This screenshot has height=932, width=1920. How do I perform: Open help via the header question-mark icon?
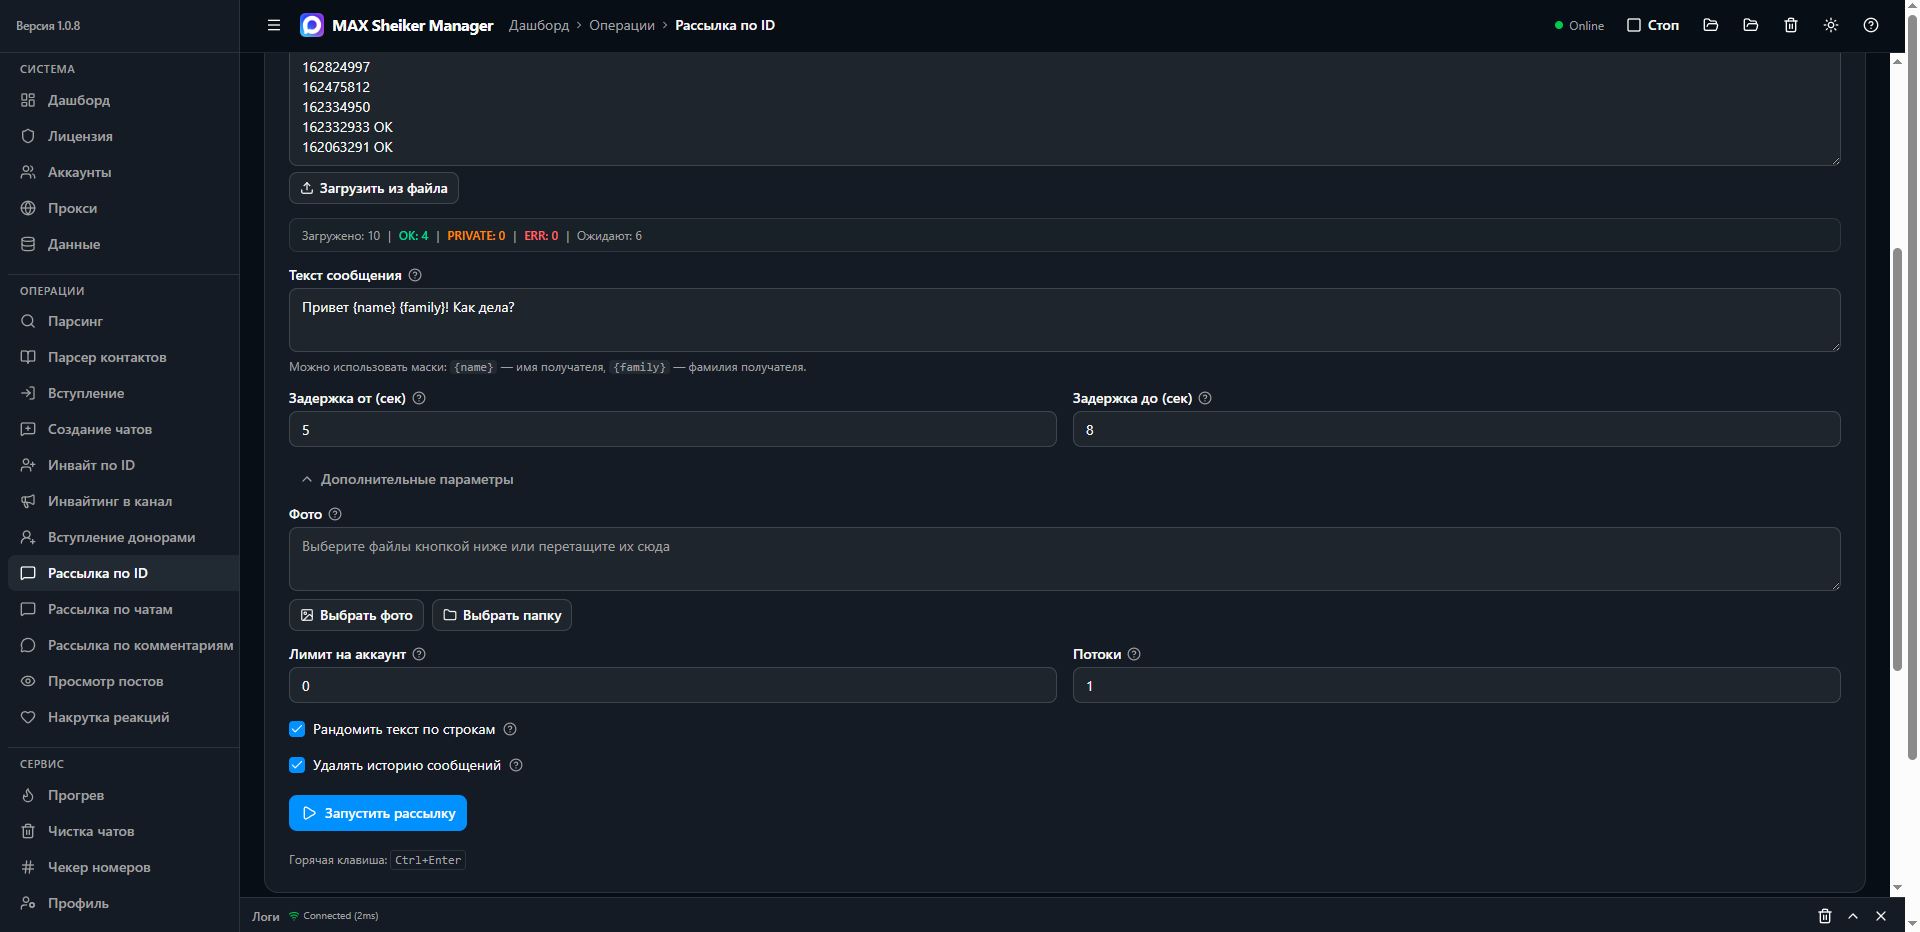click(x=1871, y=25)
